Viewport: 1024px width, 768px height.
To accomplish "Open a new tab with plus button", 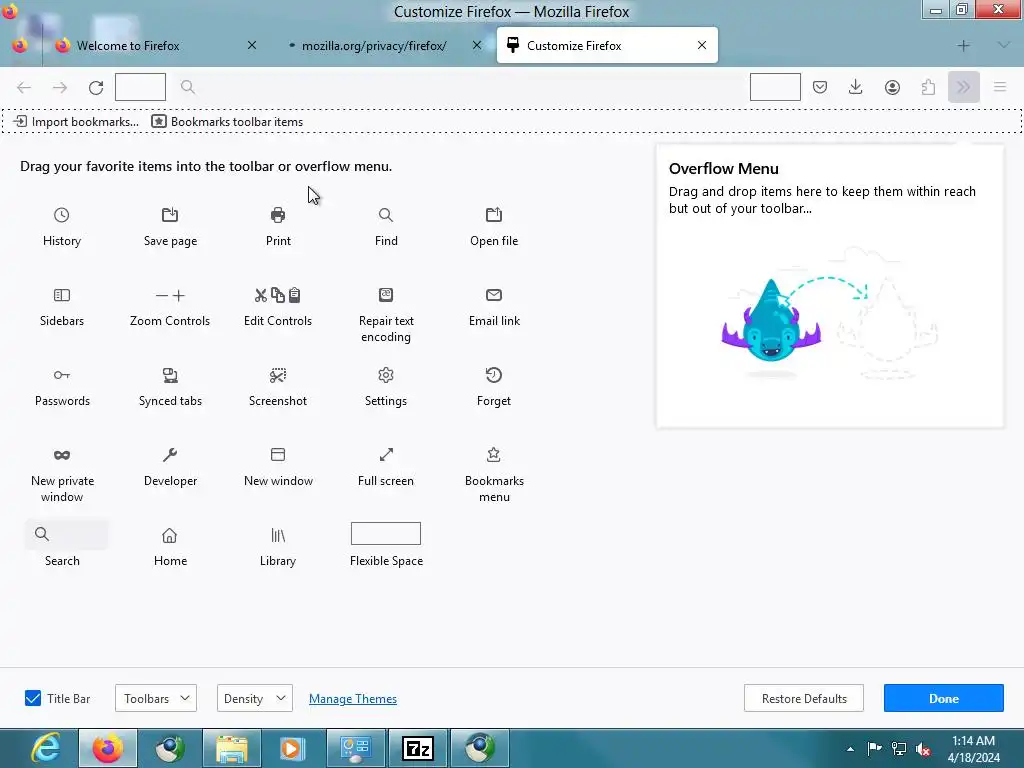I will pos(963,45).
